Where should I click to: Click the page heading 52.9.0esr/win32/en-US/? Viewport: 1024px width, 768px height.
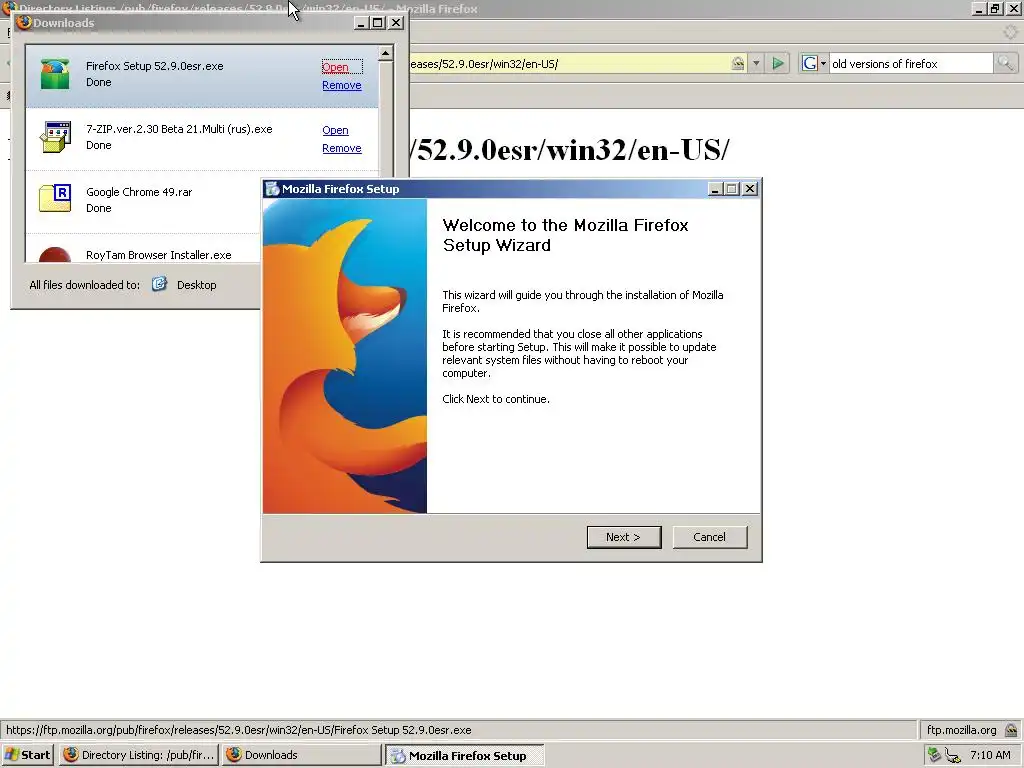pos(570,150)
